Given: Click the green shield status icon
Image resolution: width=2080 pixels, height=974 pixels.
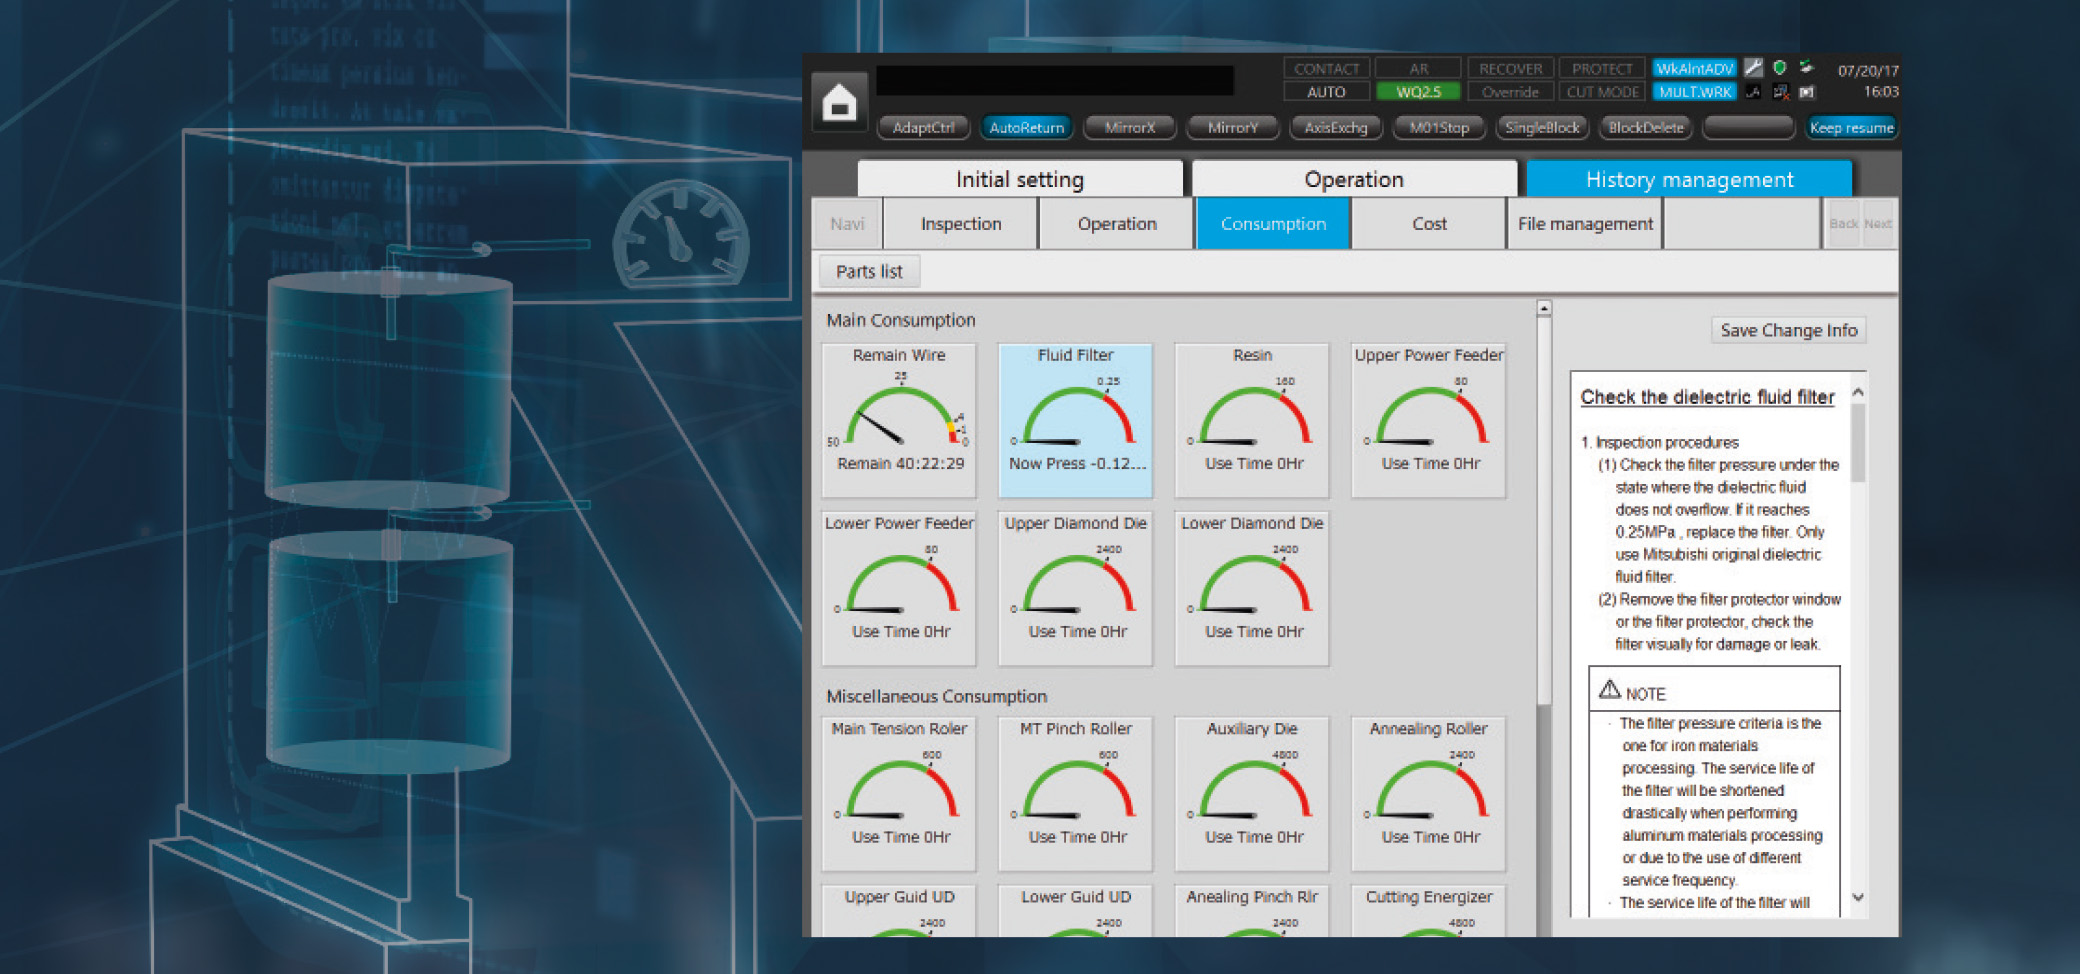Looking at the screenshot, I should 1780,68.
